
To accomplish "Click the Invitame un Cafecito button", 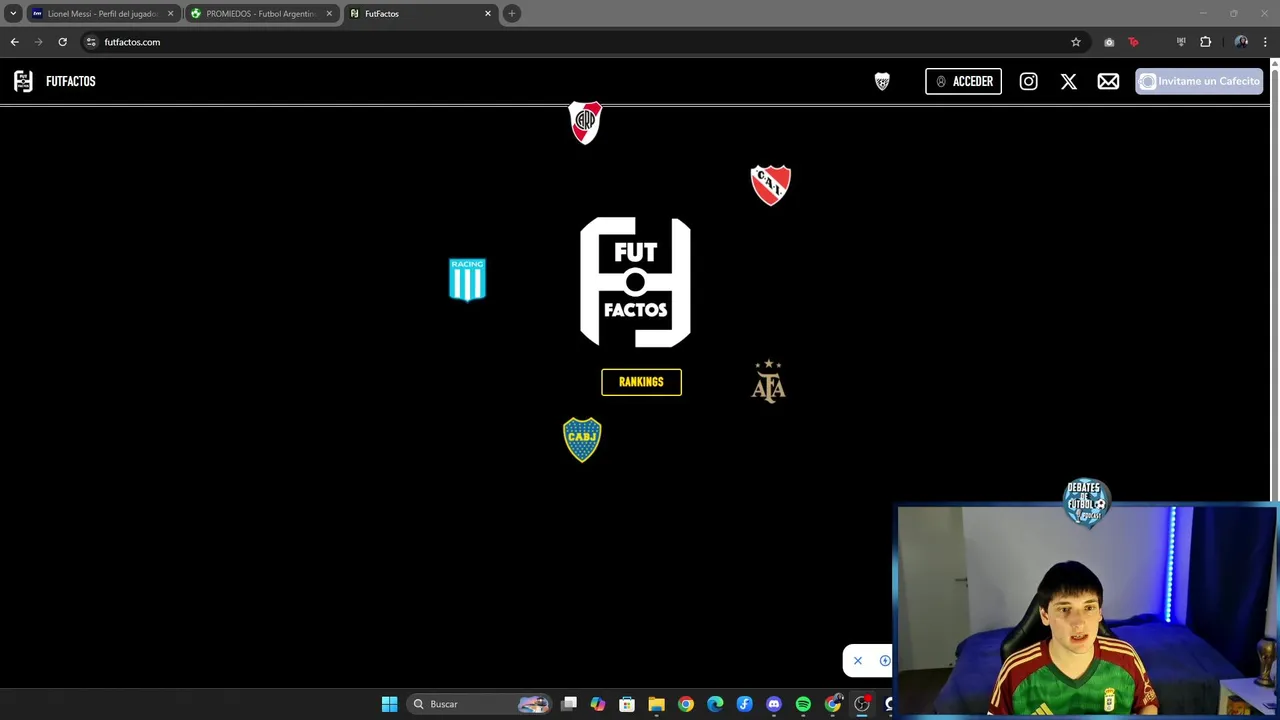I will click(1199, 81).
